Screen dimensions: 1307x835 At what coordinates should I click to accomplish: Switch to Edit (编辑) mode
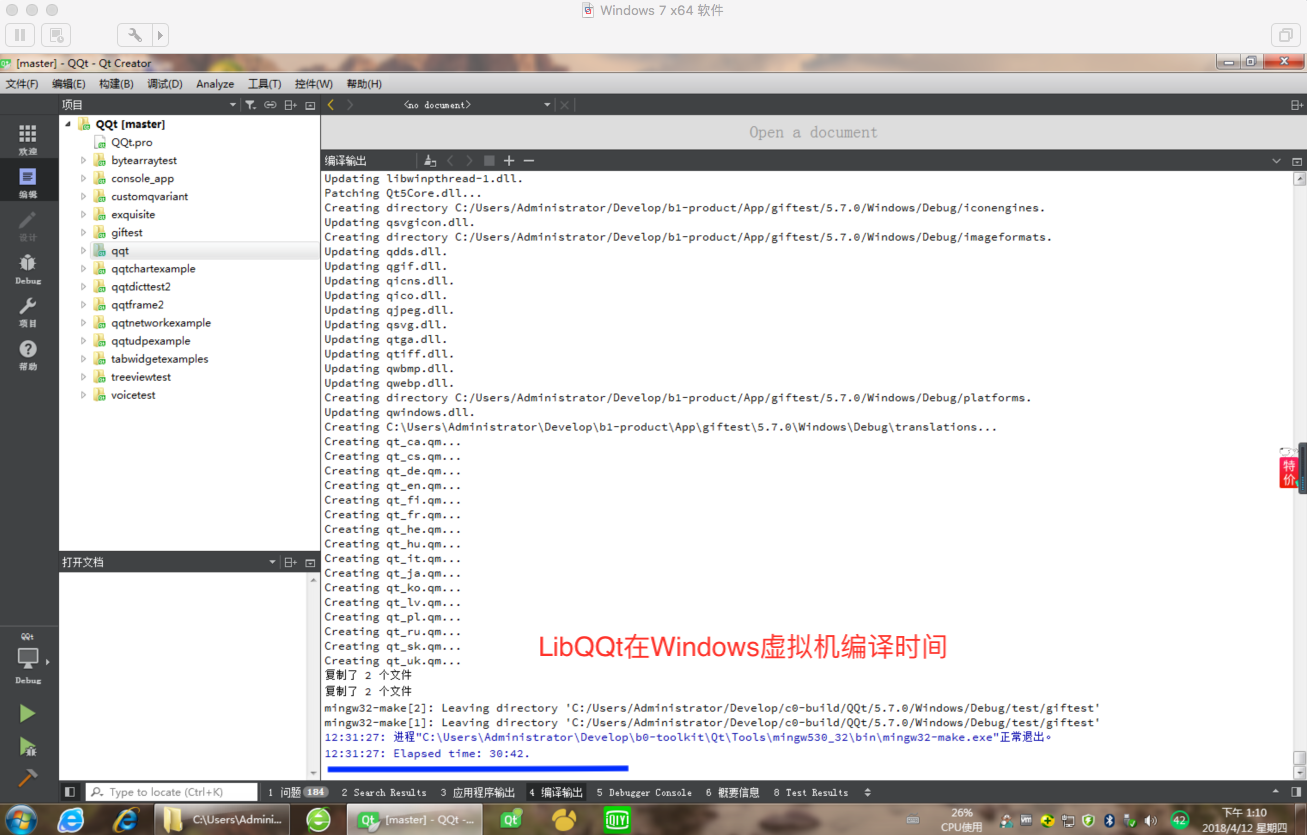(x=28, y=182)
